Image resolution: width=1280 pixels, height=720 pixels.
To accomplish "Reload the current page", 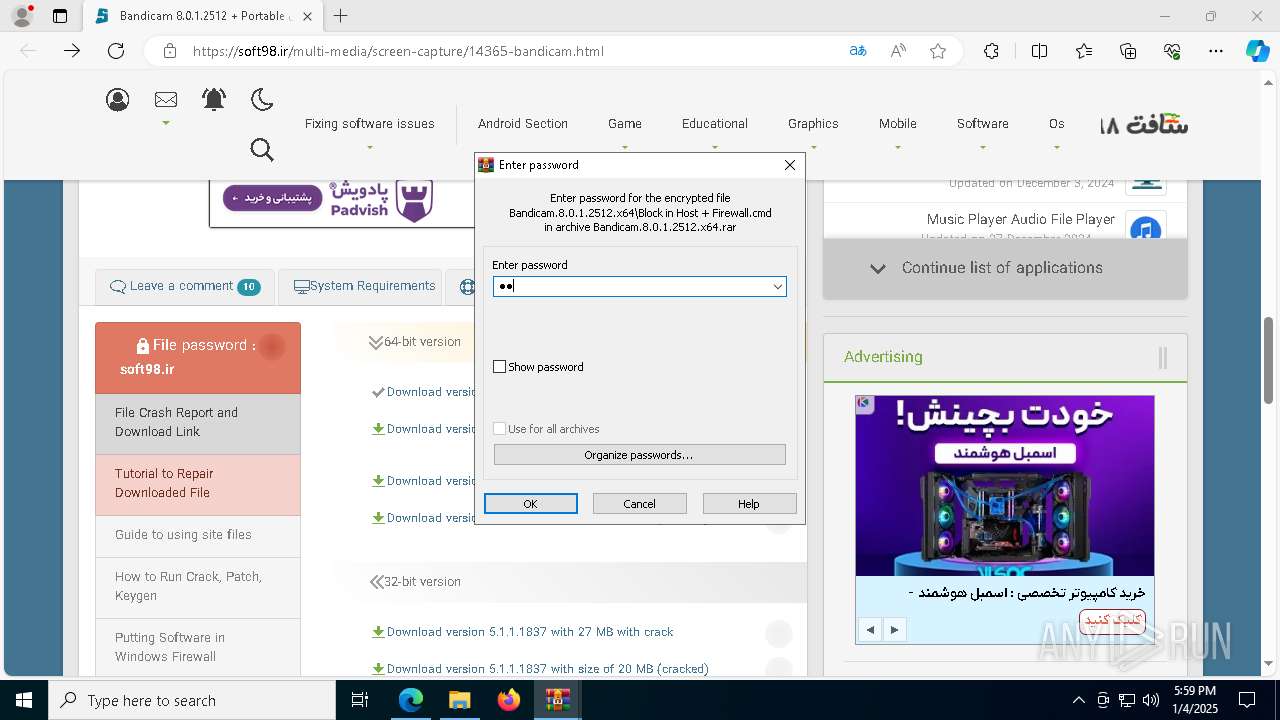I will (x=116, y=51).
